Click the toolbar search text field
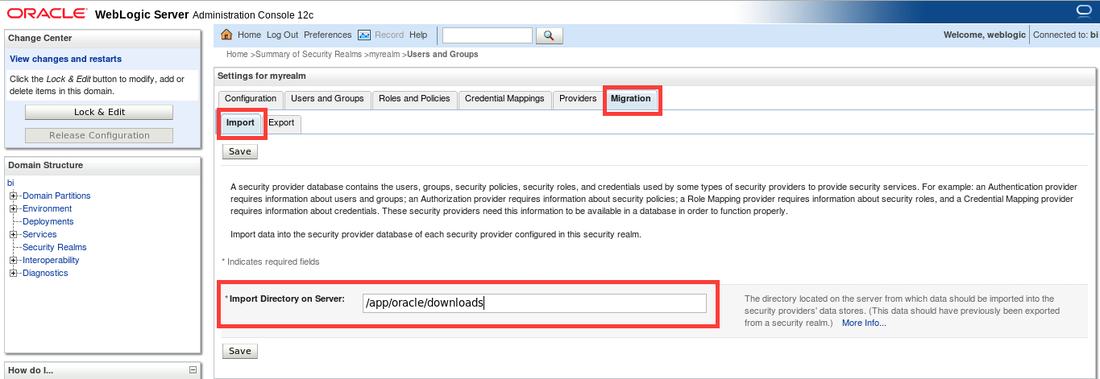The width and height of the screenshot is (1100, 379). (x=488, y=35)
